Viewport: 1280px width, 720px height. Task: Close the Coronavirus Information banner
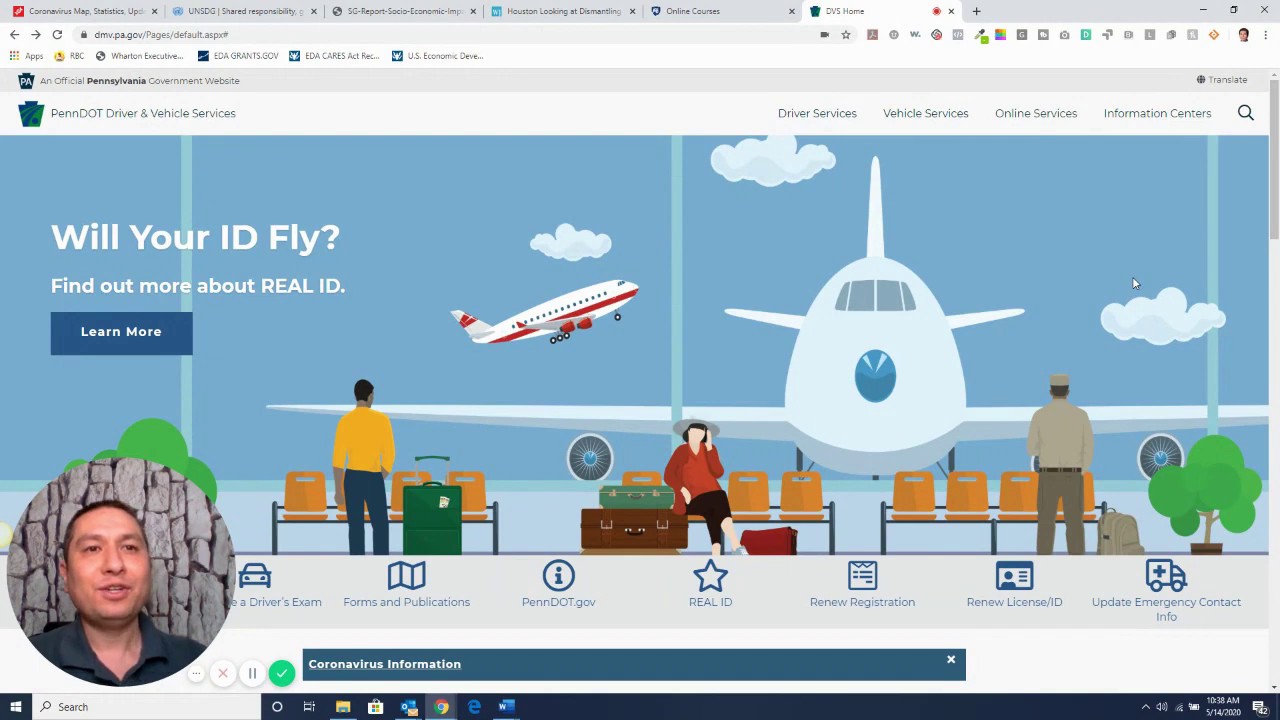tap(951, 660)
